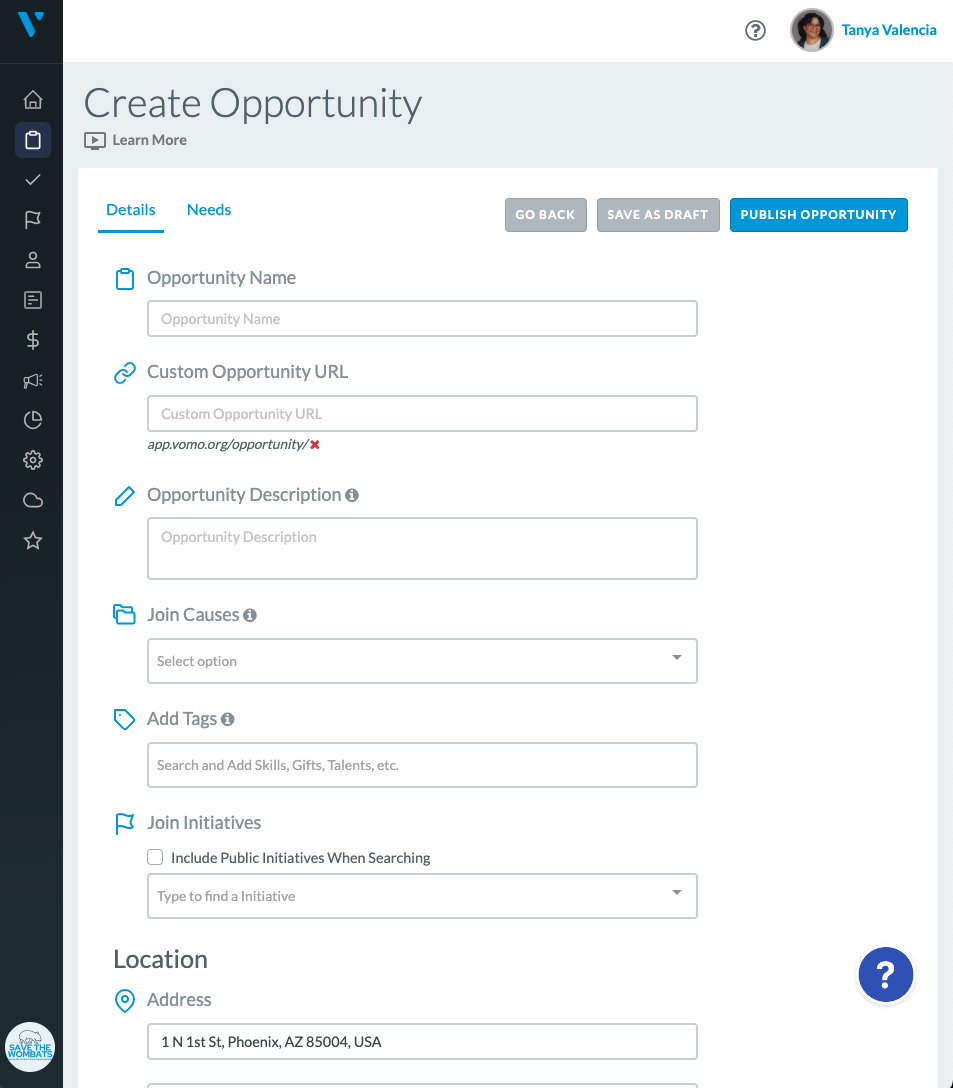Image resolution: width=953 pixels, height=1088 pixels.
Task: Open the pie chart reports icon
Action: pos(33,420)
